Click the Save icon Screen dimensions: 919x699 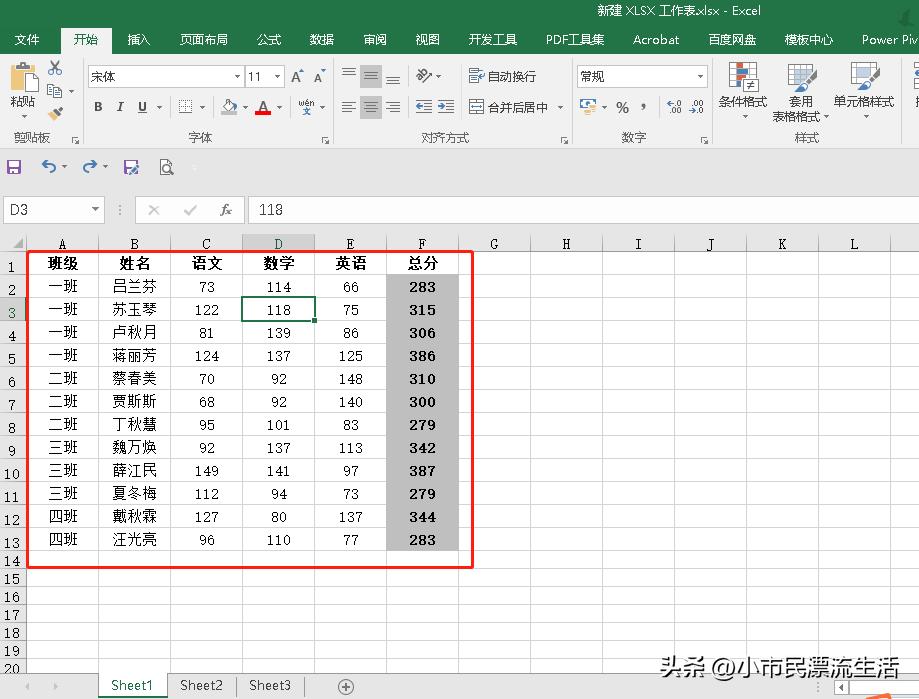pyautogui.click(x=14, y=167)
